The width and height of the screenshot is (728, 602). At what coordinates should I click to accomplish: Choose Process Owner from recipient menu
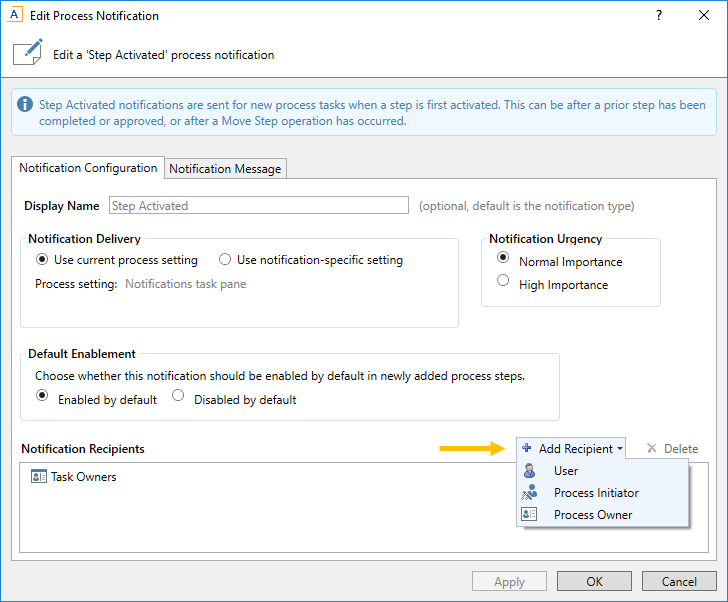(x=592, y=515)
